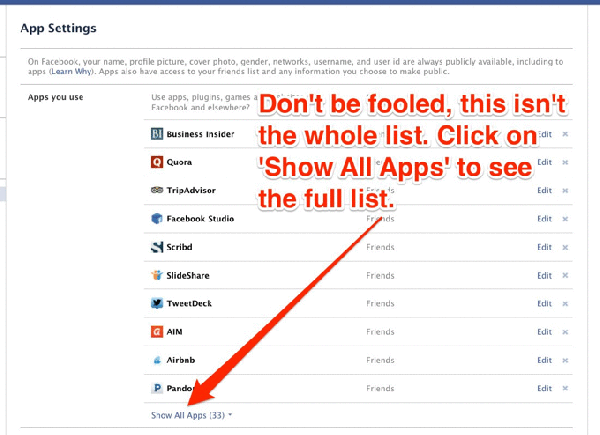
Task: Edit SlideShare app settings
Action: coord(545,275)
